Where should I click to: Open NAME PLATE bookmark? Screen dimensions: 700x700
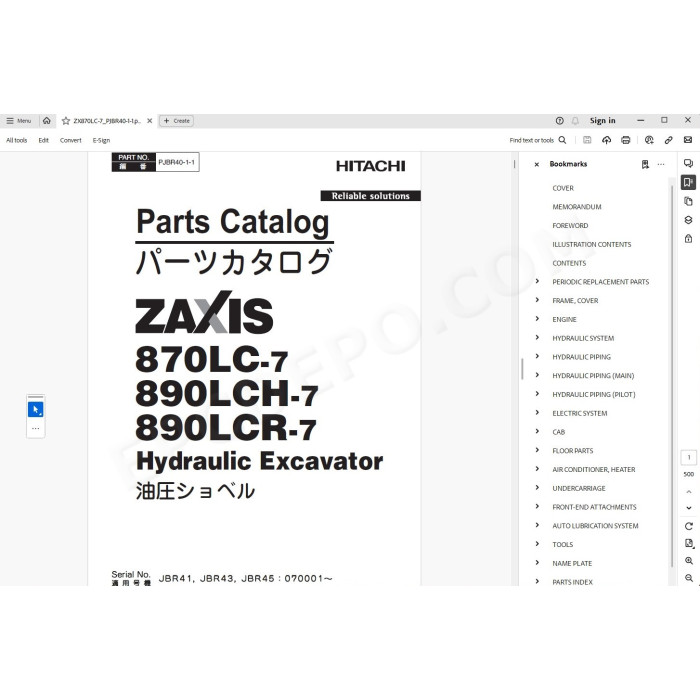pyautogui.click(x=572, y=563)
